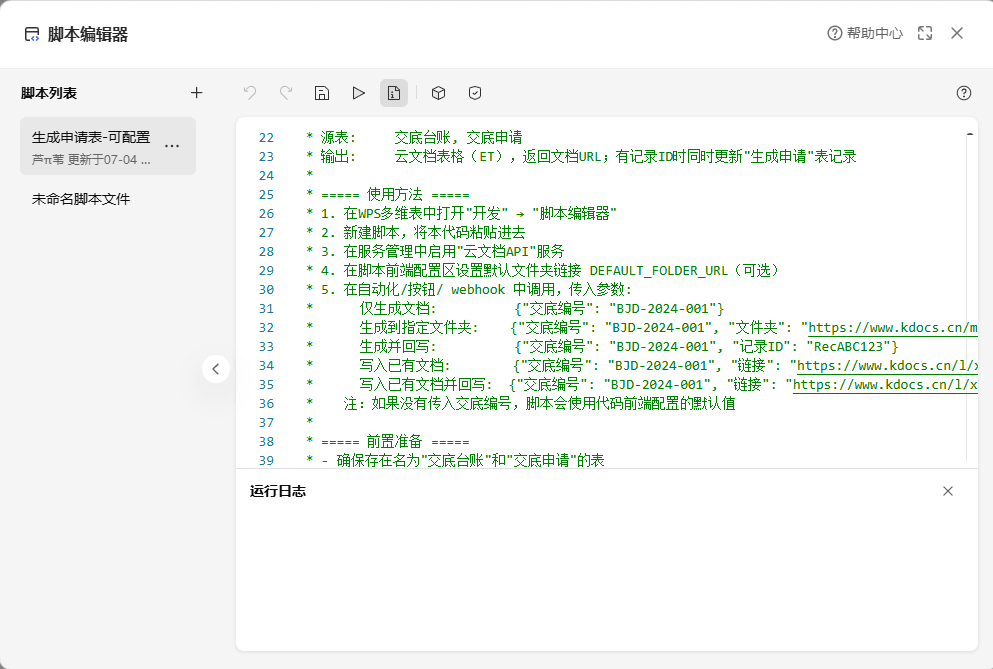The height and width of the screenshot is (669, 993).
Task: Click line number 22 in gutter
Action: [267, 137]
